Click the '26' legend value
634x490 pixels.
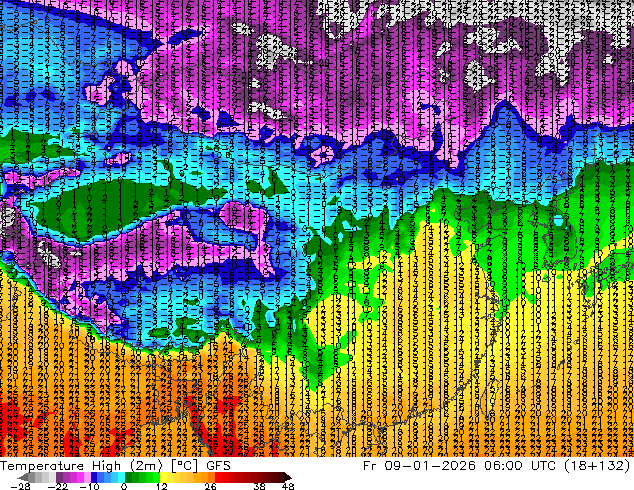point(210,486)
